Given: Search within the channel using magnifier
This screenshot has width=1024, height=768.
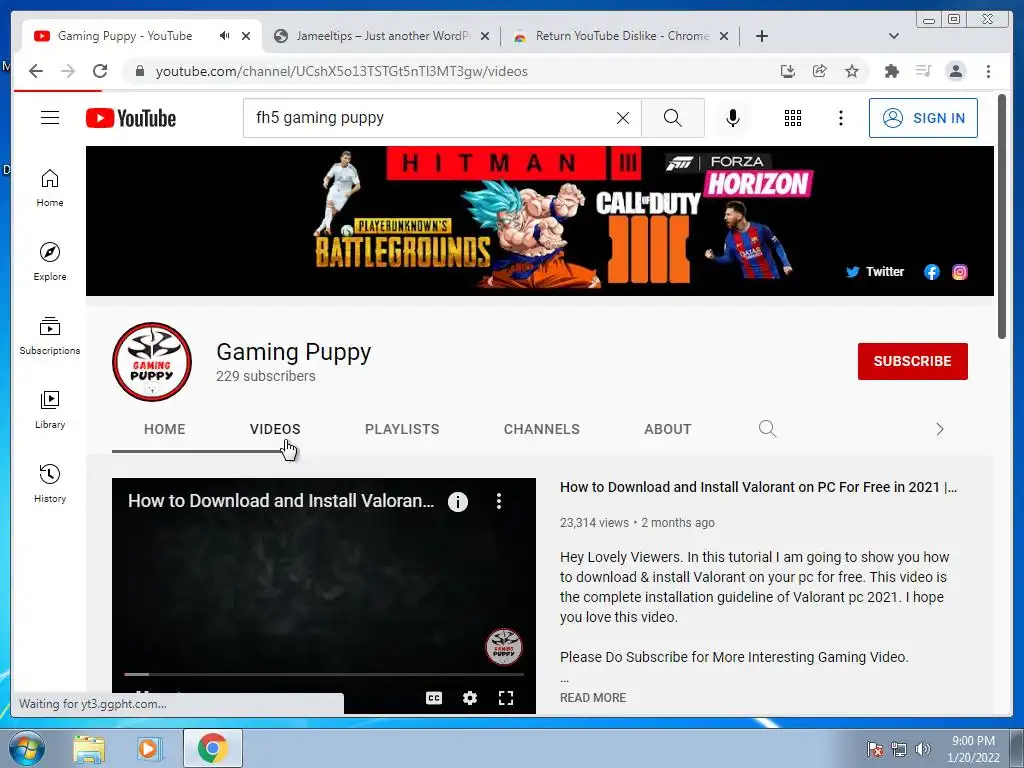Looking at the screenshot, I should pyautogui.click(x=767, y=429).
